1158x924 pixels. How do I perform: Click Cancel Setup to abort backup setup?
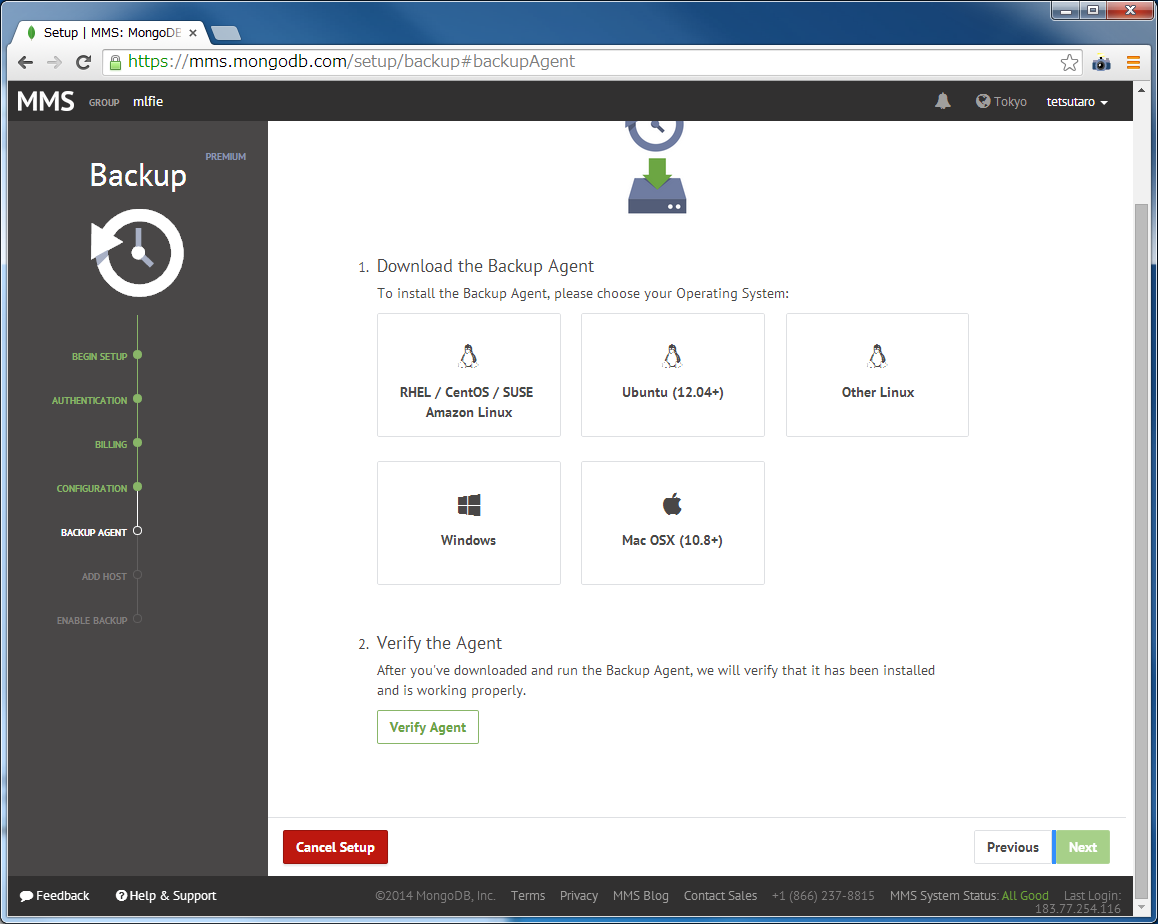coord(335,847)
